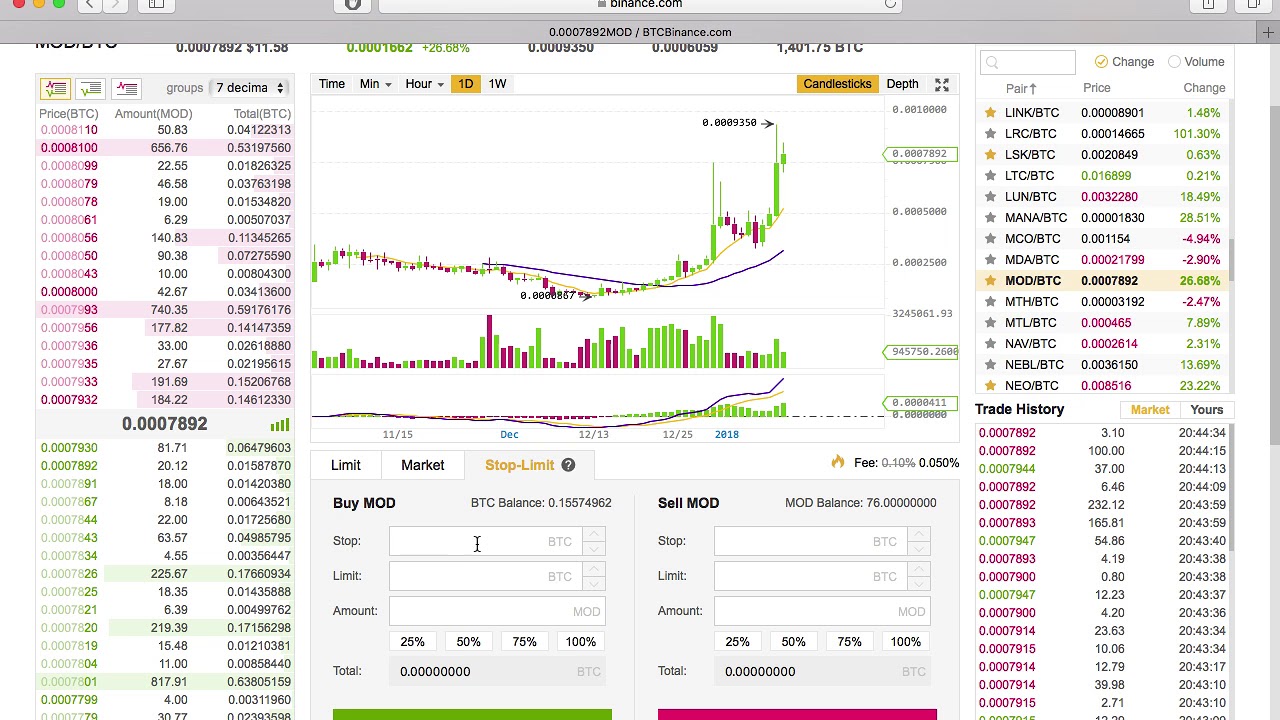Image resolution: width=1280 pixels, height=720 pixels.
Task: Show sell orders only order book view
Action: [126, 88]
